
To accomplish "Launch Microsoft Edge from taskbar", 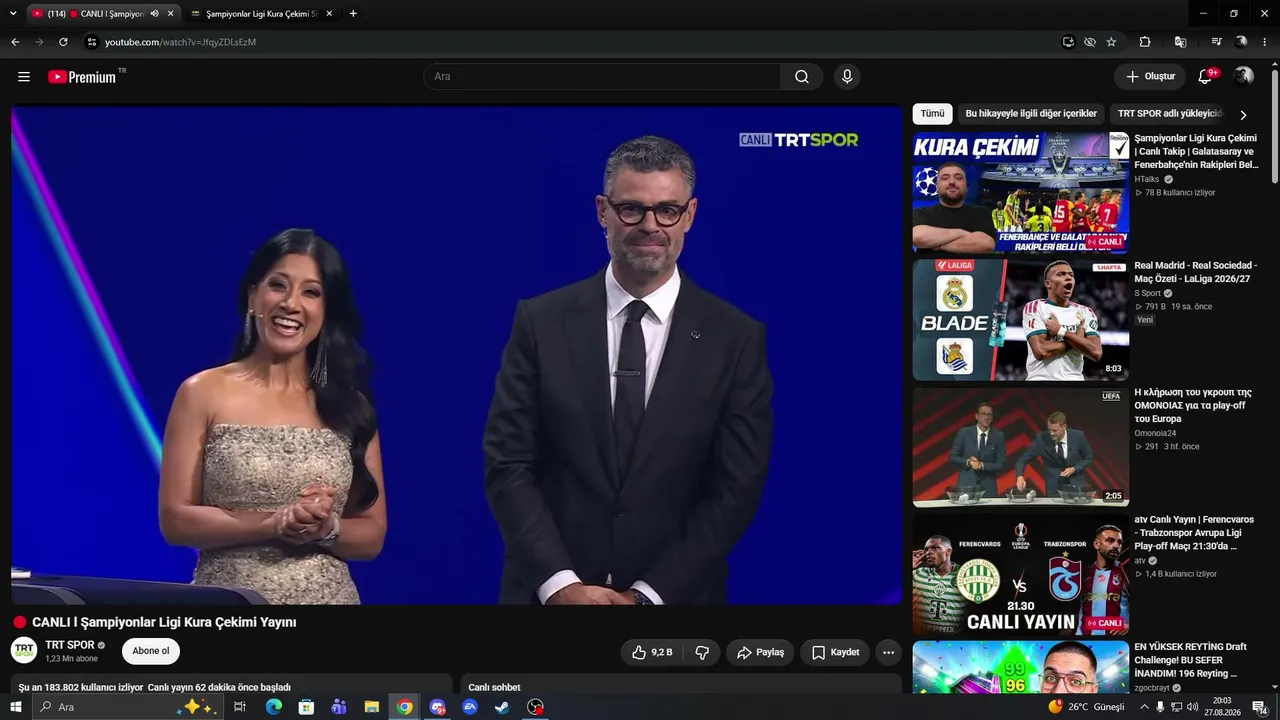I will [273, 707].
